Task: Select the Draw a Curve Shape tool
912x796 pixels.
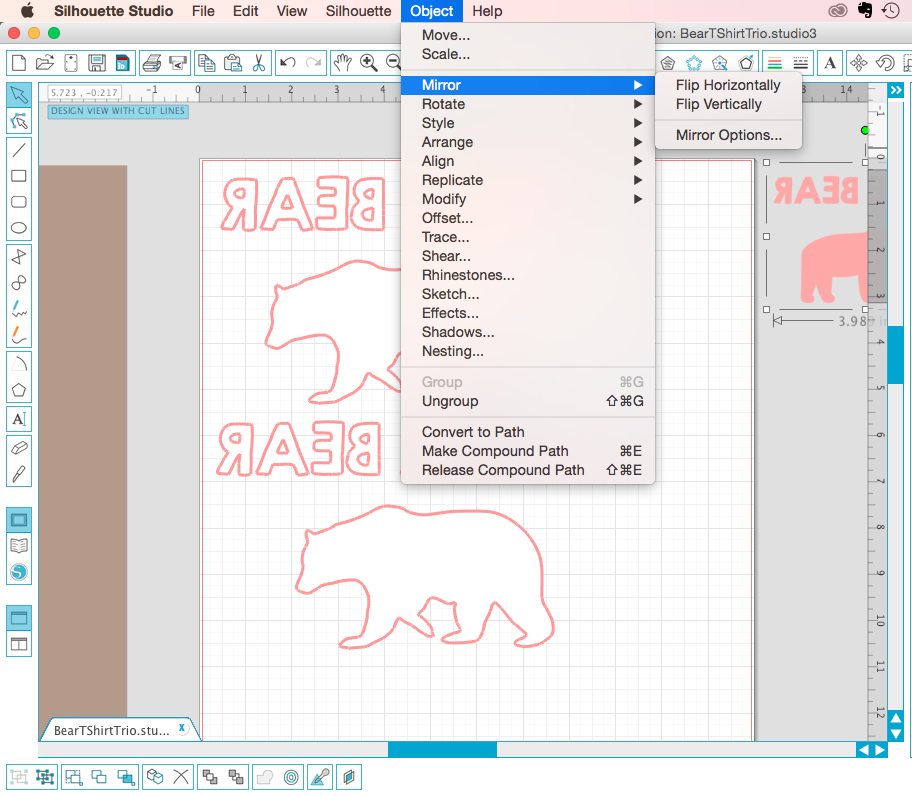Action: [19, 283]
